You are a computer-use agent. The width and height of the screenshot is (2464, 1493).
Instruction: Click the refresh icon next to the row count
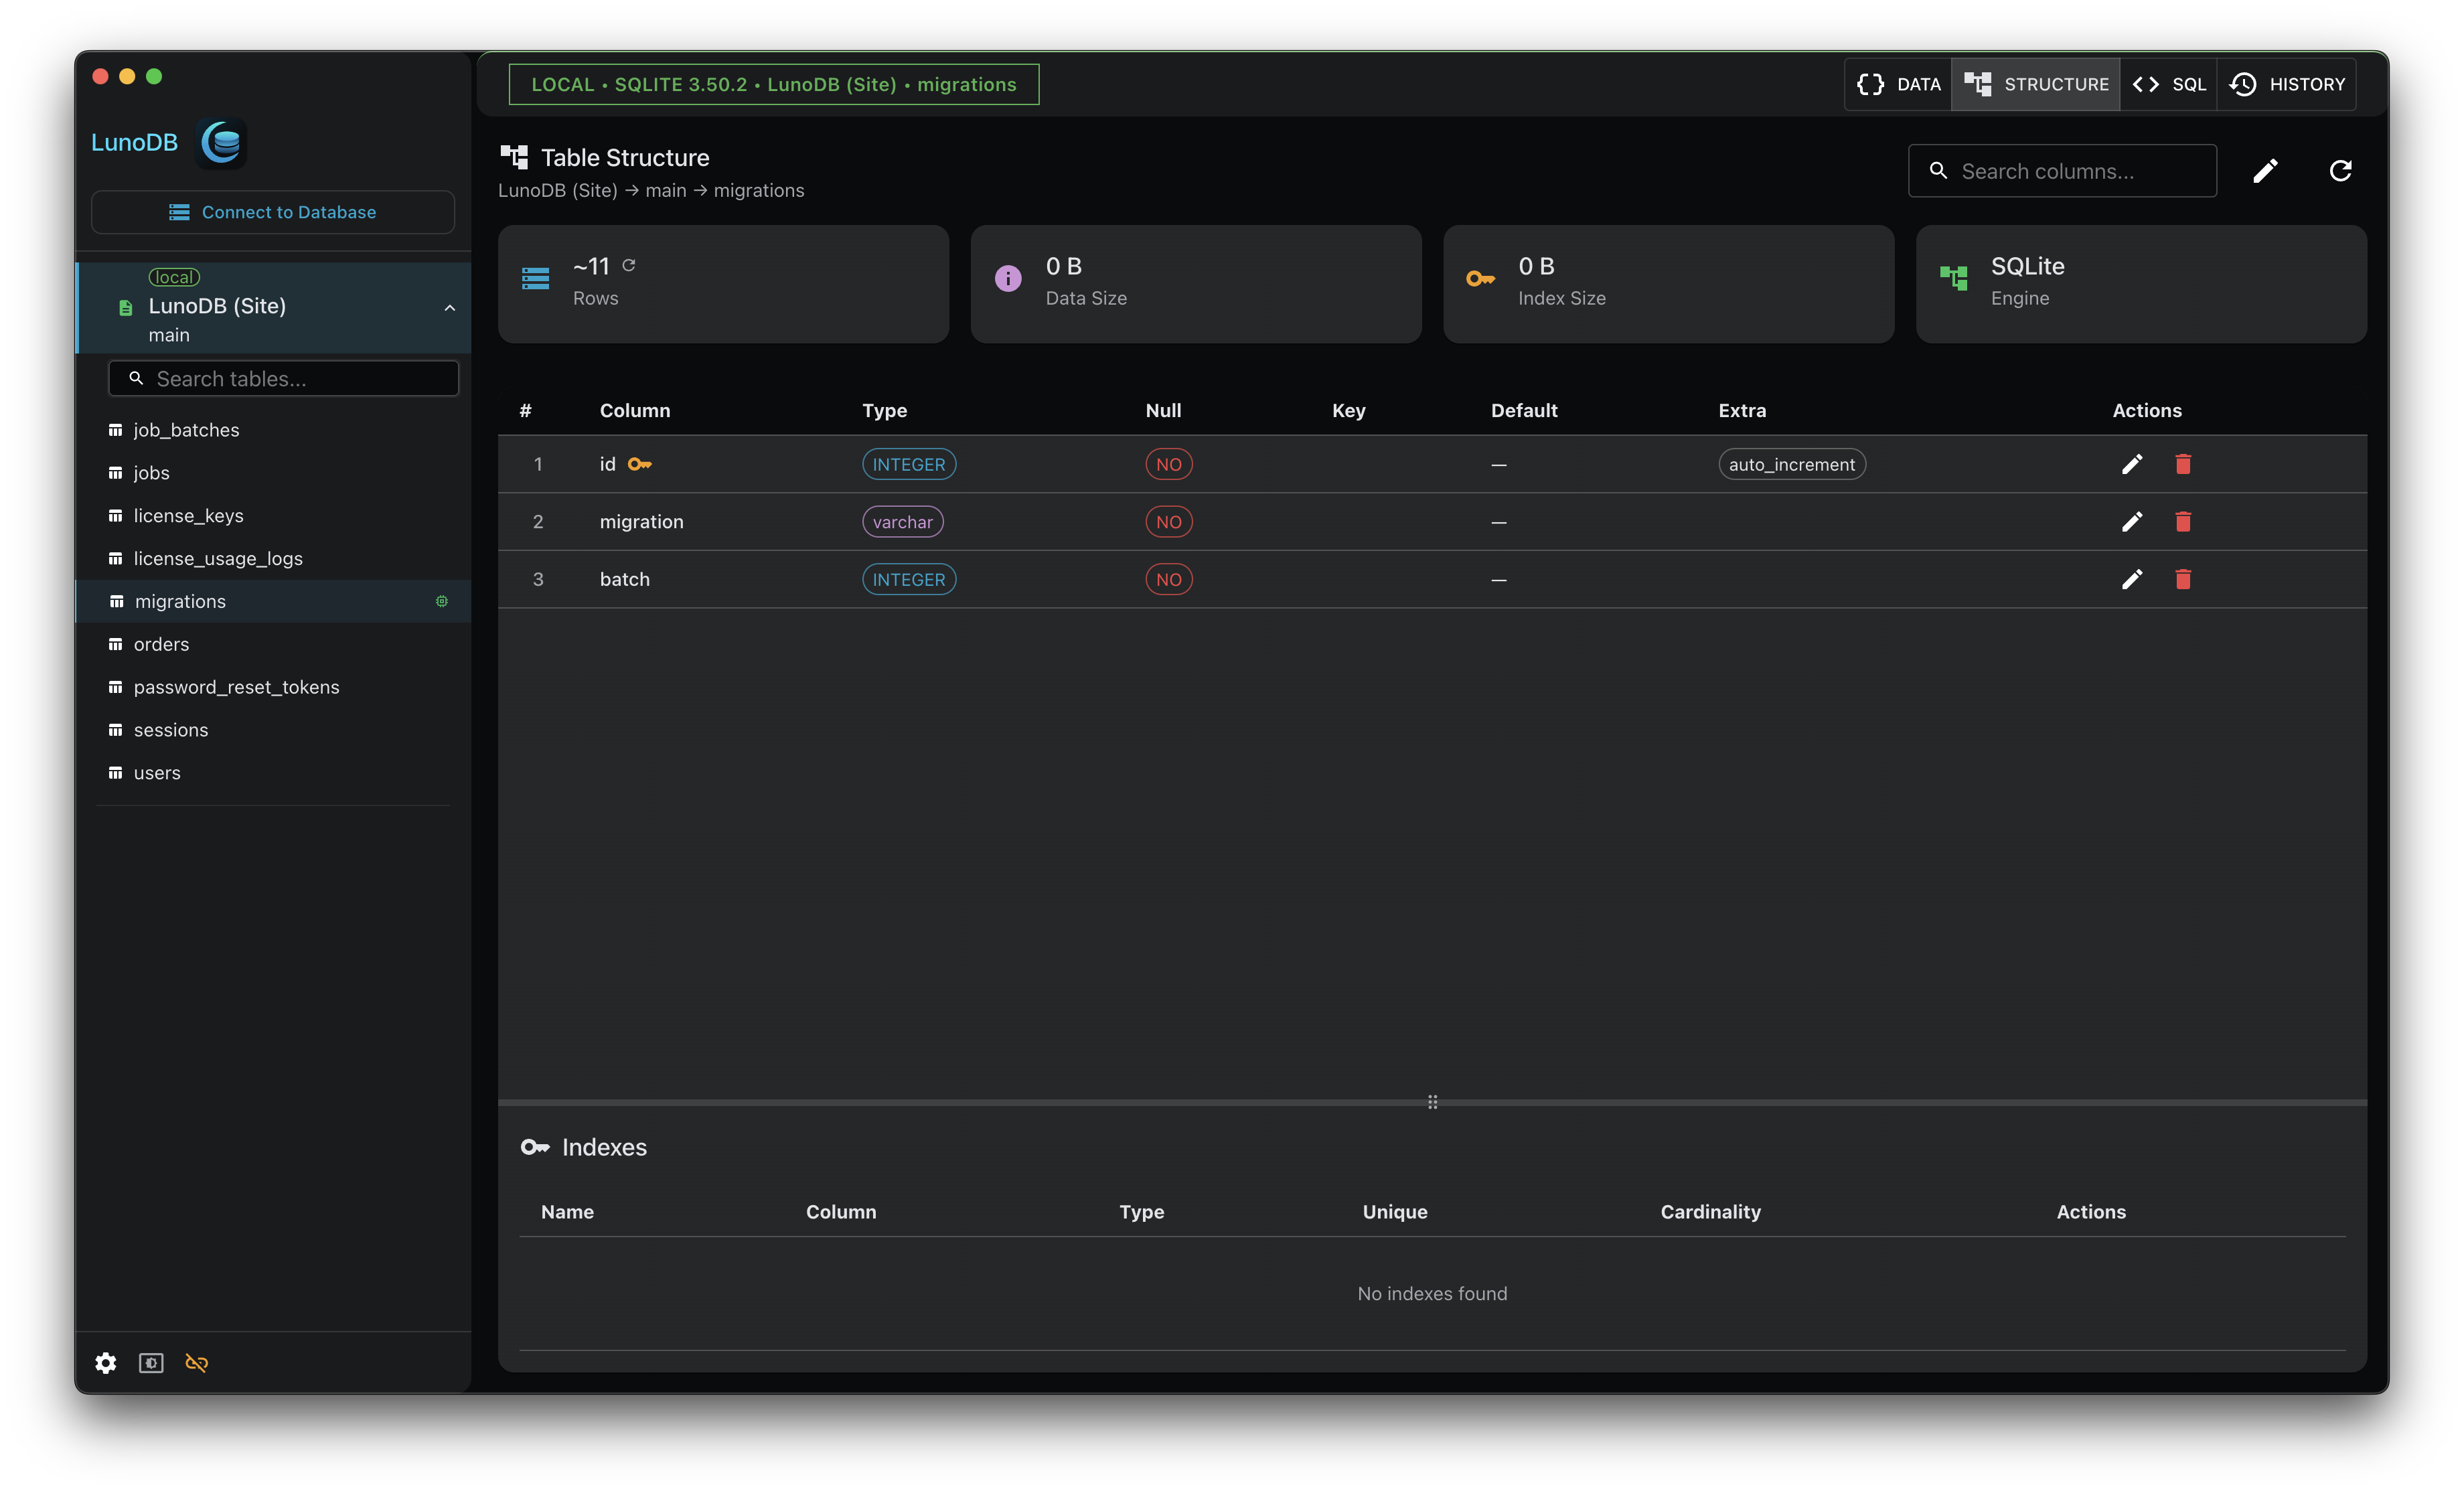(629, 265)
